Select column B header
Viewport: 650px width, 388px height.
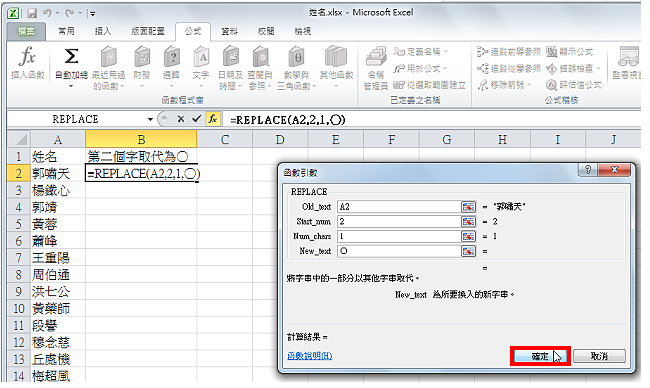pyautogui.click(x=141, y=139)
